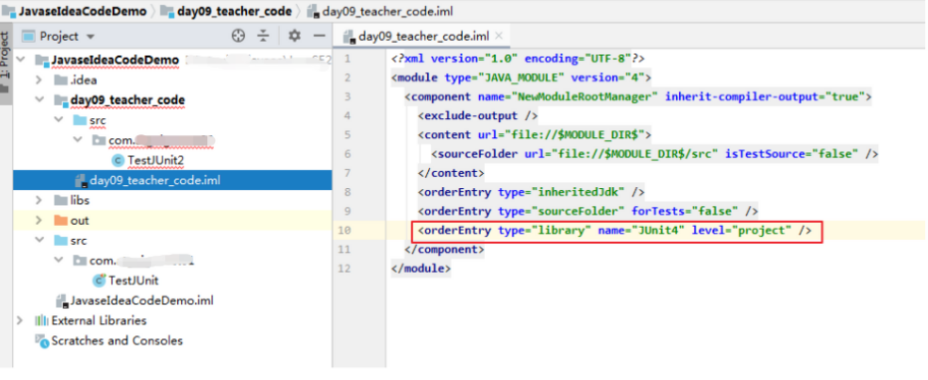Click the orange out folder icon
This screenshot has width=928, height=380.
point(60,220)
